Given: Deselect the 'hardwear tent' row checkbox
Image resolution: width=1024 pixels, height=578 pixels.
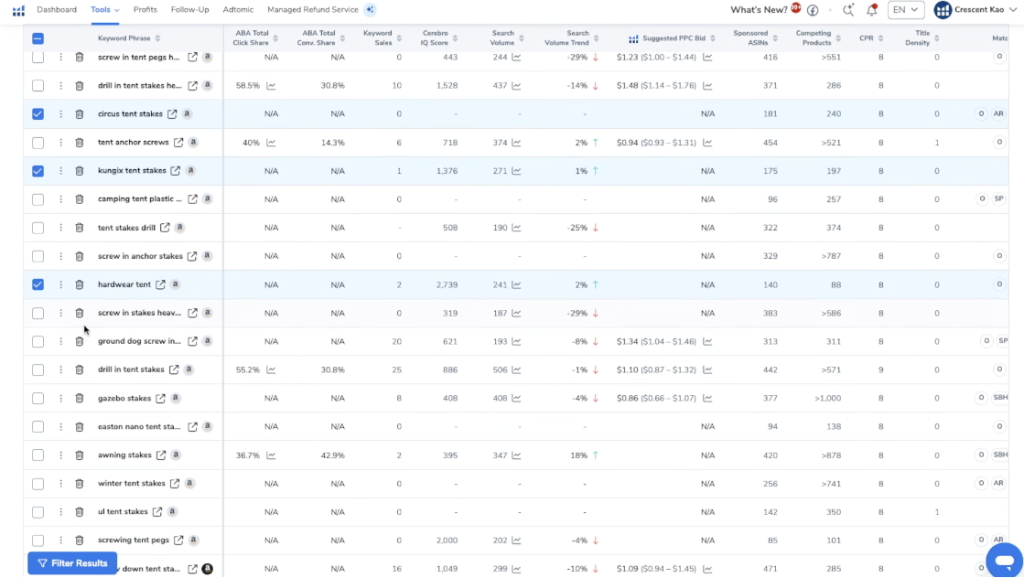Looking at the screenshot, I should (38, 285).
